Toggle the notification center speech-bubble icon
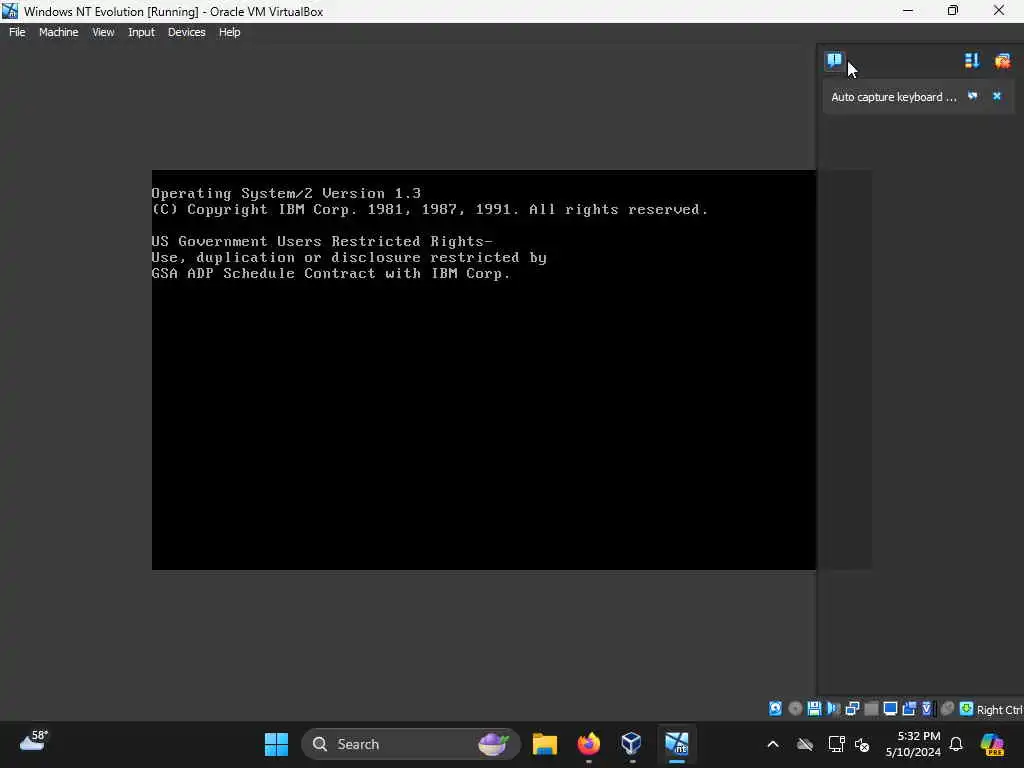The image size is (1024, 768). click(x=834, y=61)
